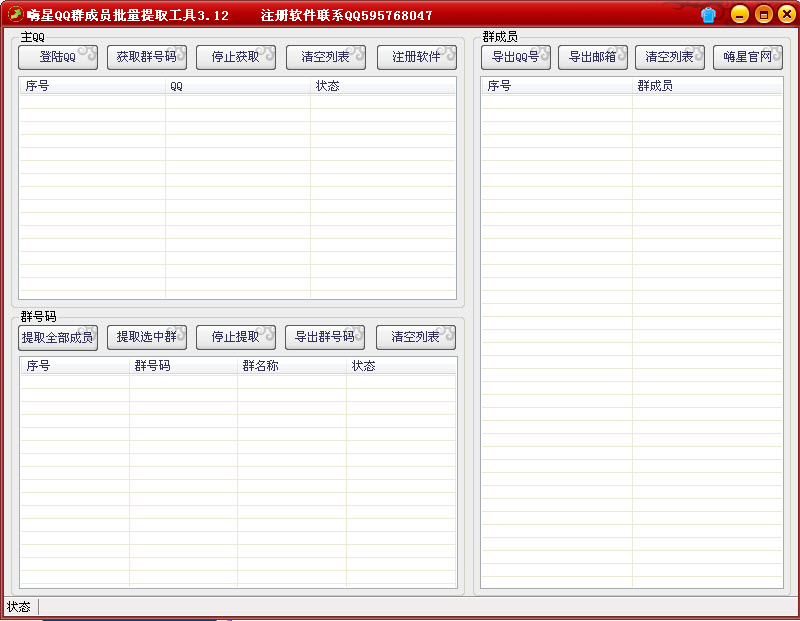Viewport: 800px width, 621px height.
Task: Extract selected groups using 提取选中群
Action: tap(146, 337)
